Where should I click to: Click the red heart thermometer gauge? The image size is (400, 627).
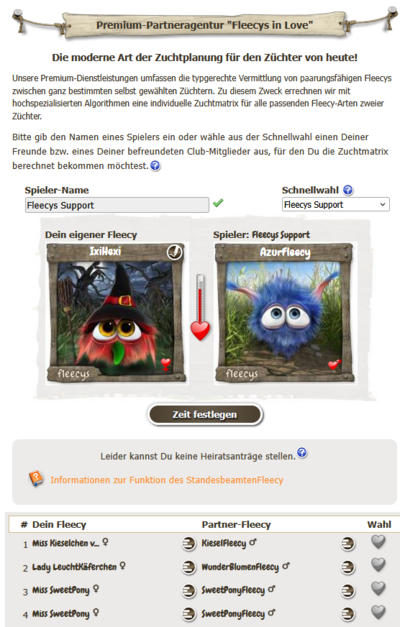coord(200,307)
